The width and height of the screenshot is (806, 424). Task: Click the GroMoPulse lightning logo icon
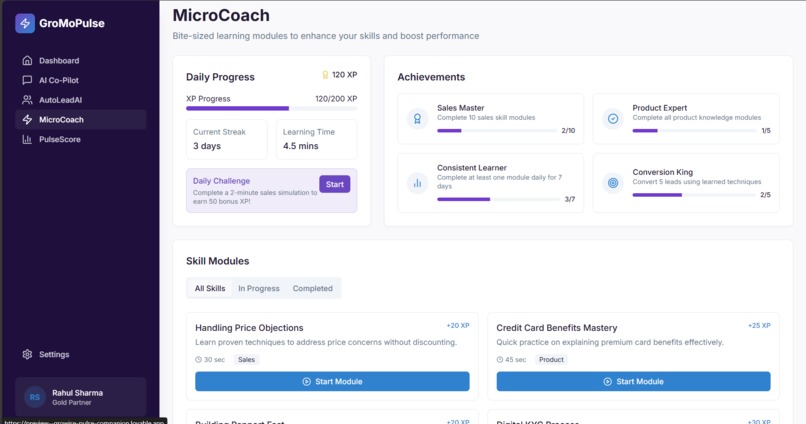tap(25, 23)
